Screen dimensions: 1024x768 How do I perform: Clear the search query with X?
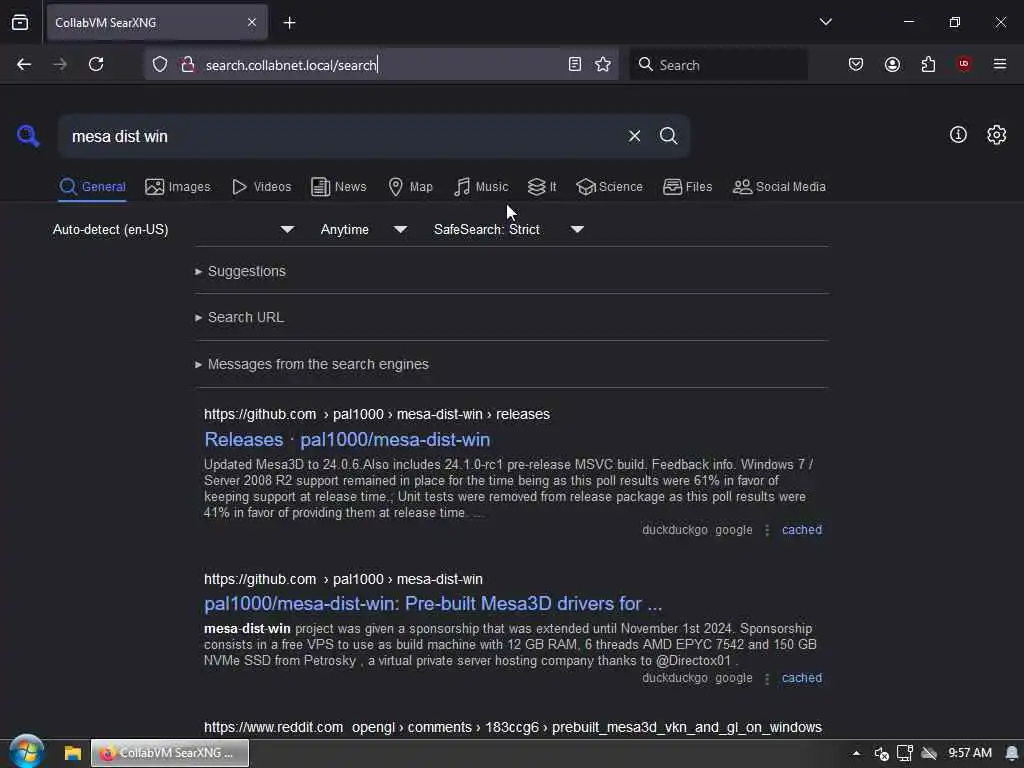pyautogui.click(x=634, y=136)
